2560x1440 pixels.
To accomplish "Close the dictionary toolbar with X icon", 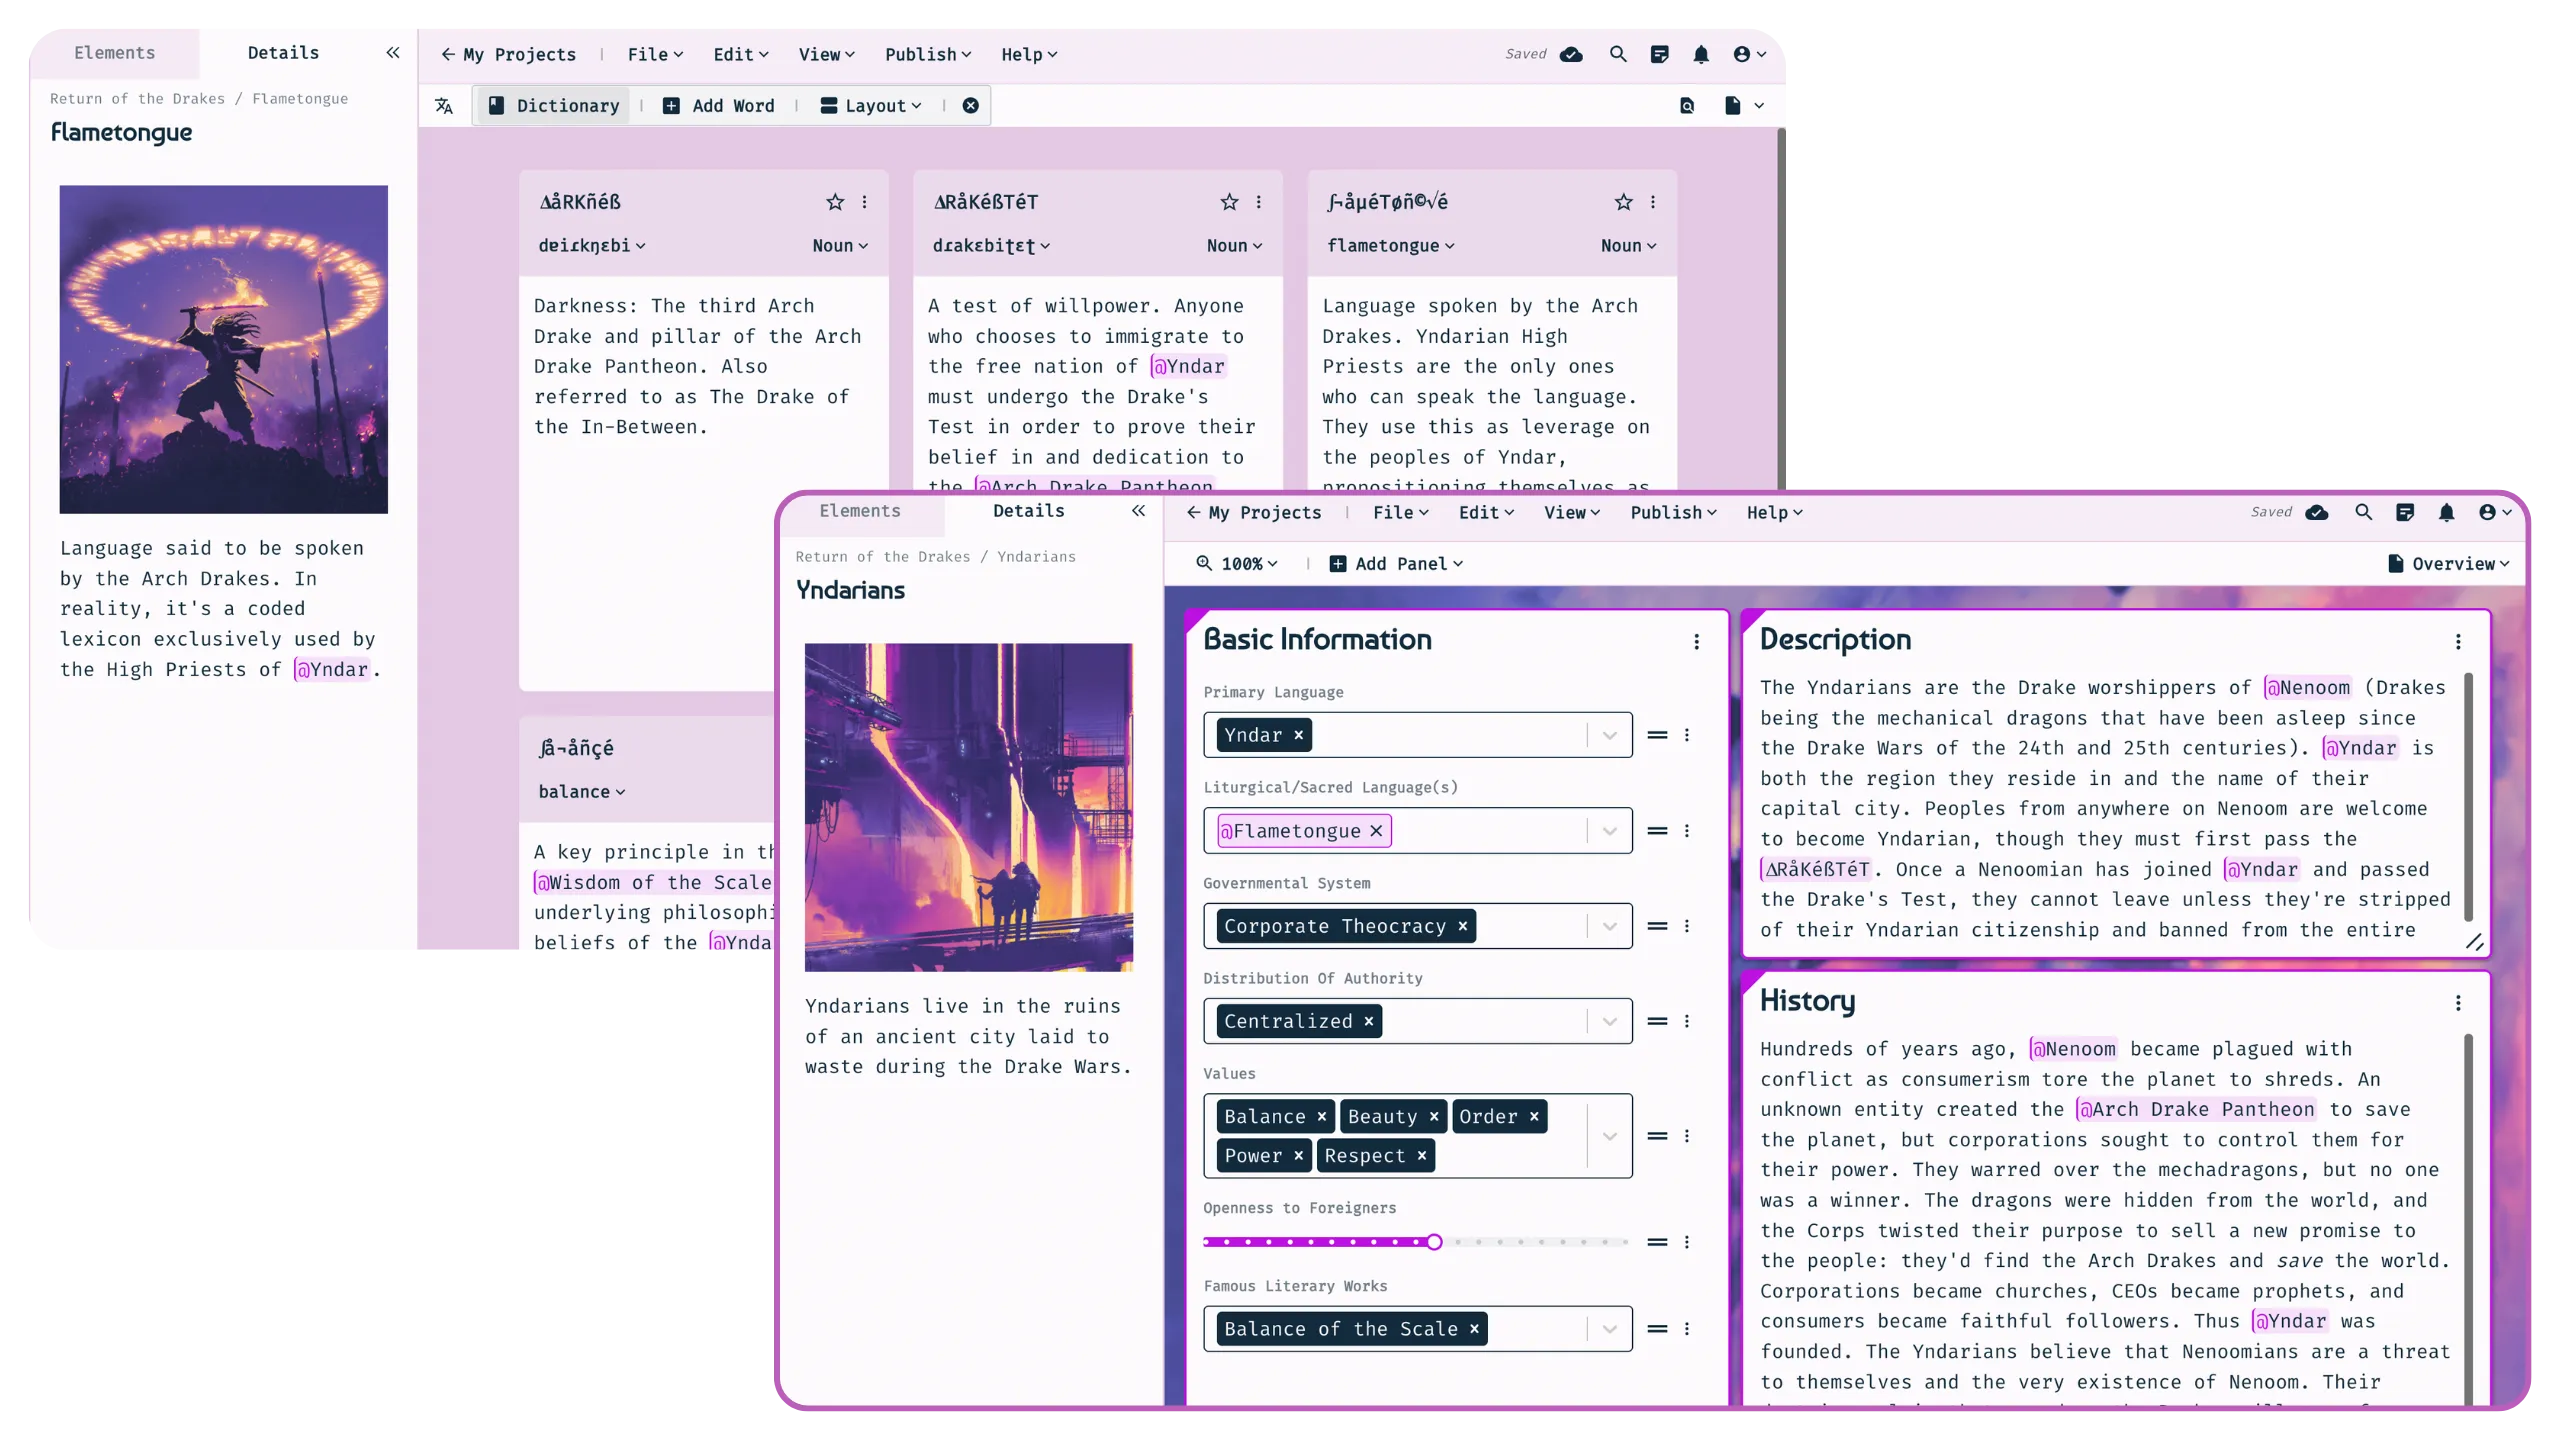I will 970,106.
